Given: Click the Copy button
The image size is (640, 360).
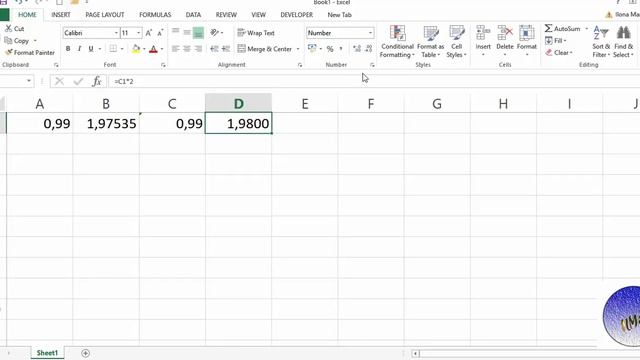Looking at the screenshot, I should tap(17, 41).
